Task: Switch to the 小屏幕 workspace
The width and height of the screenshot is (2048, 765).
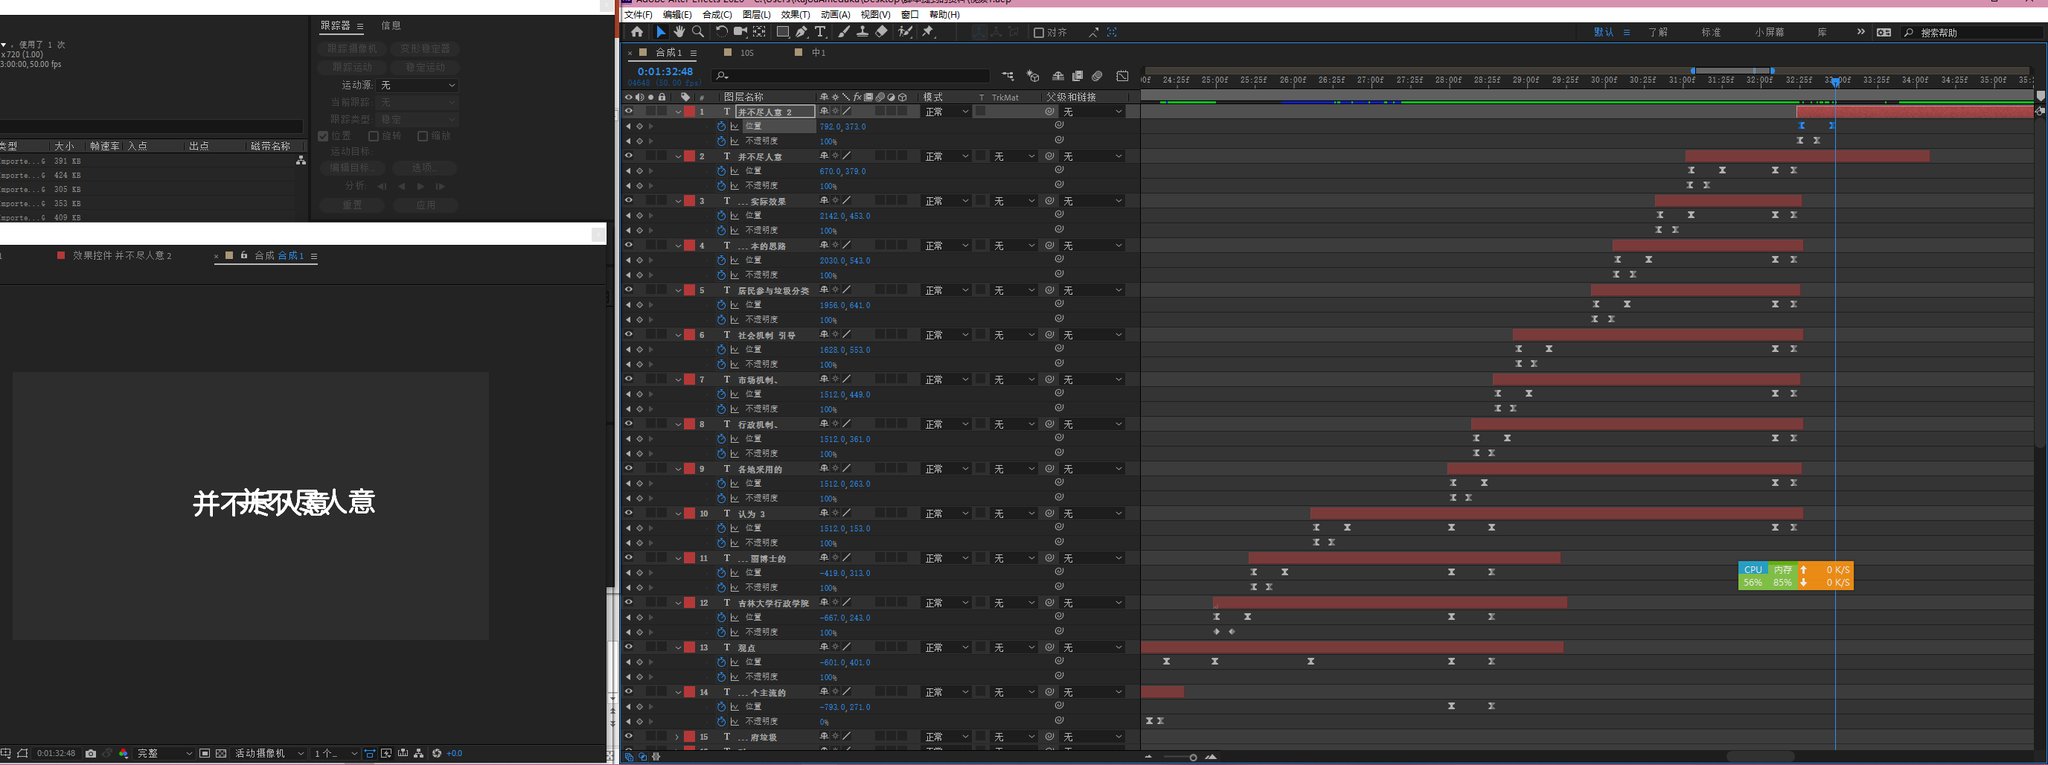Action: 1769,32
